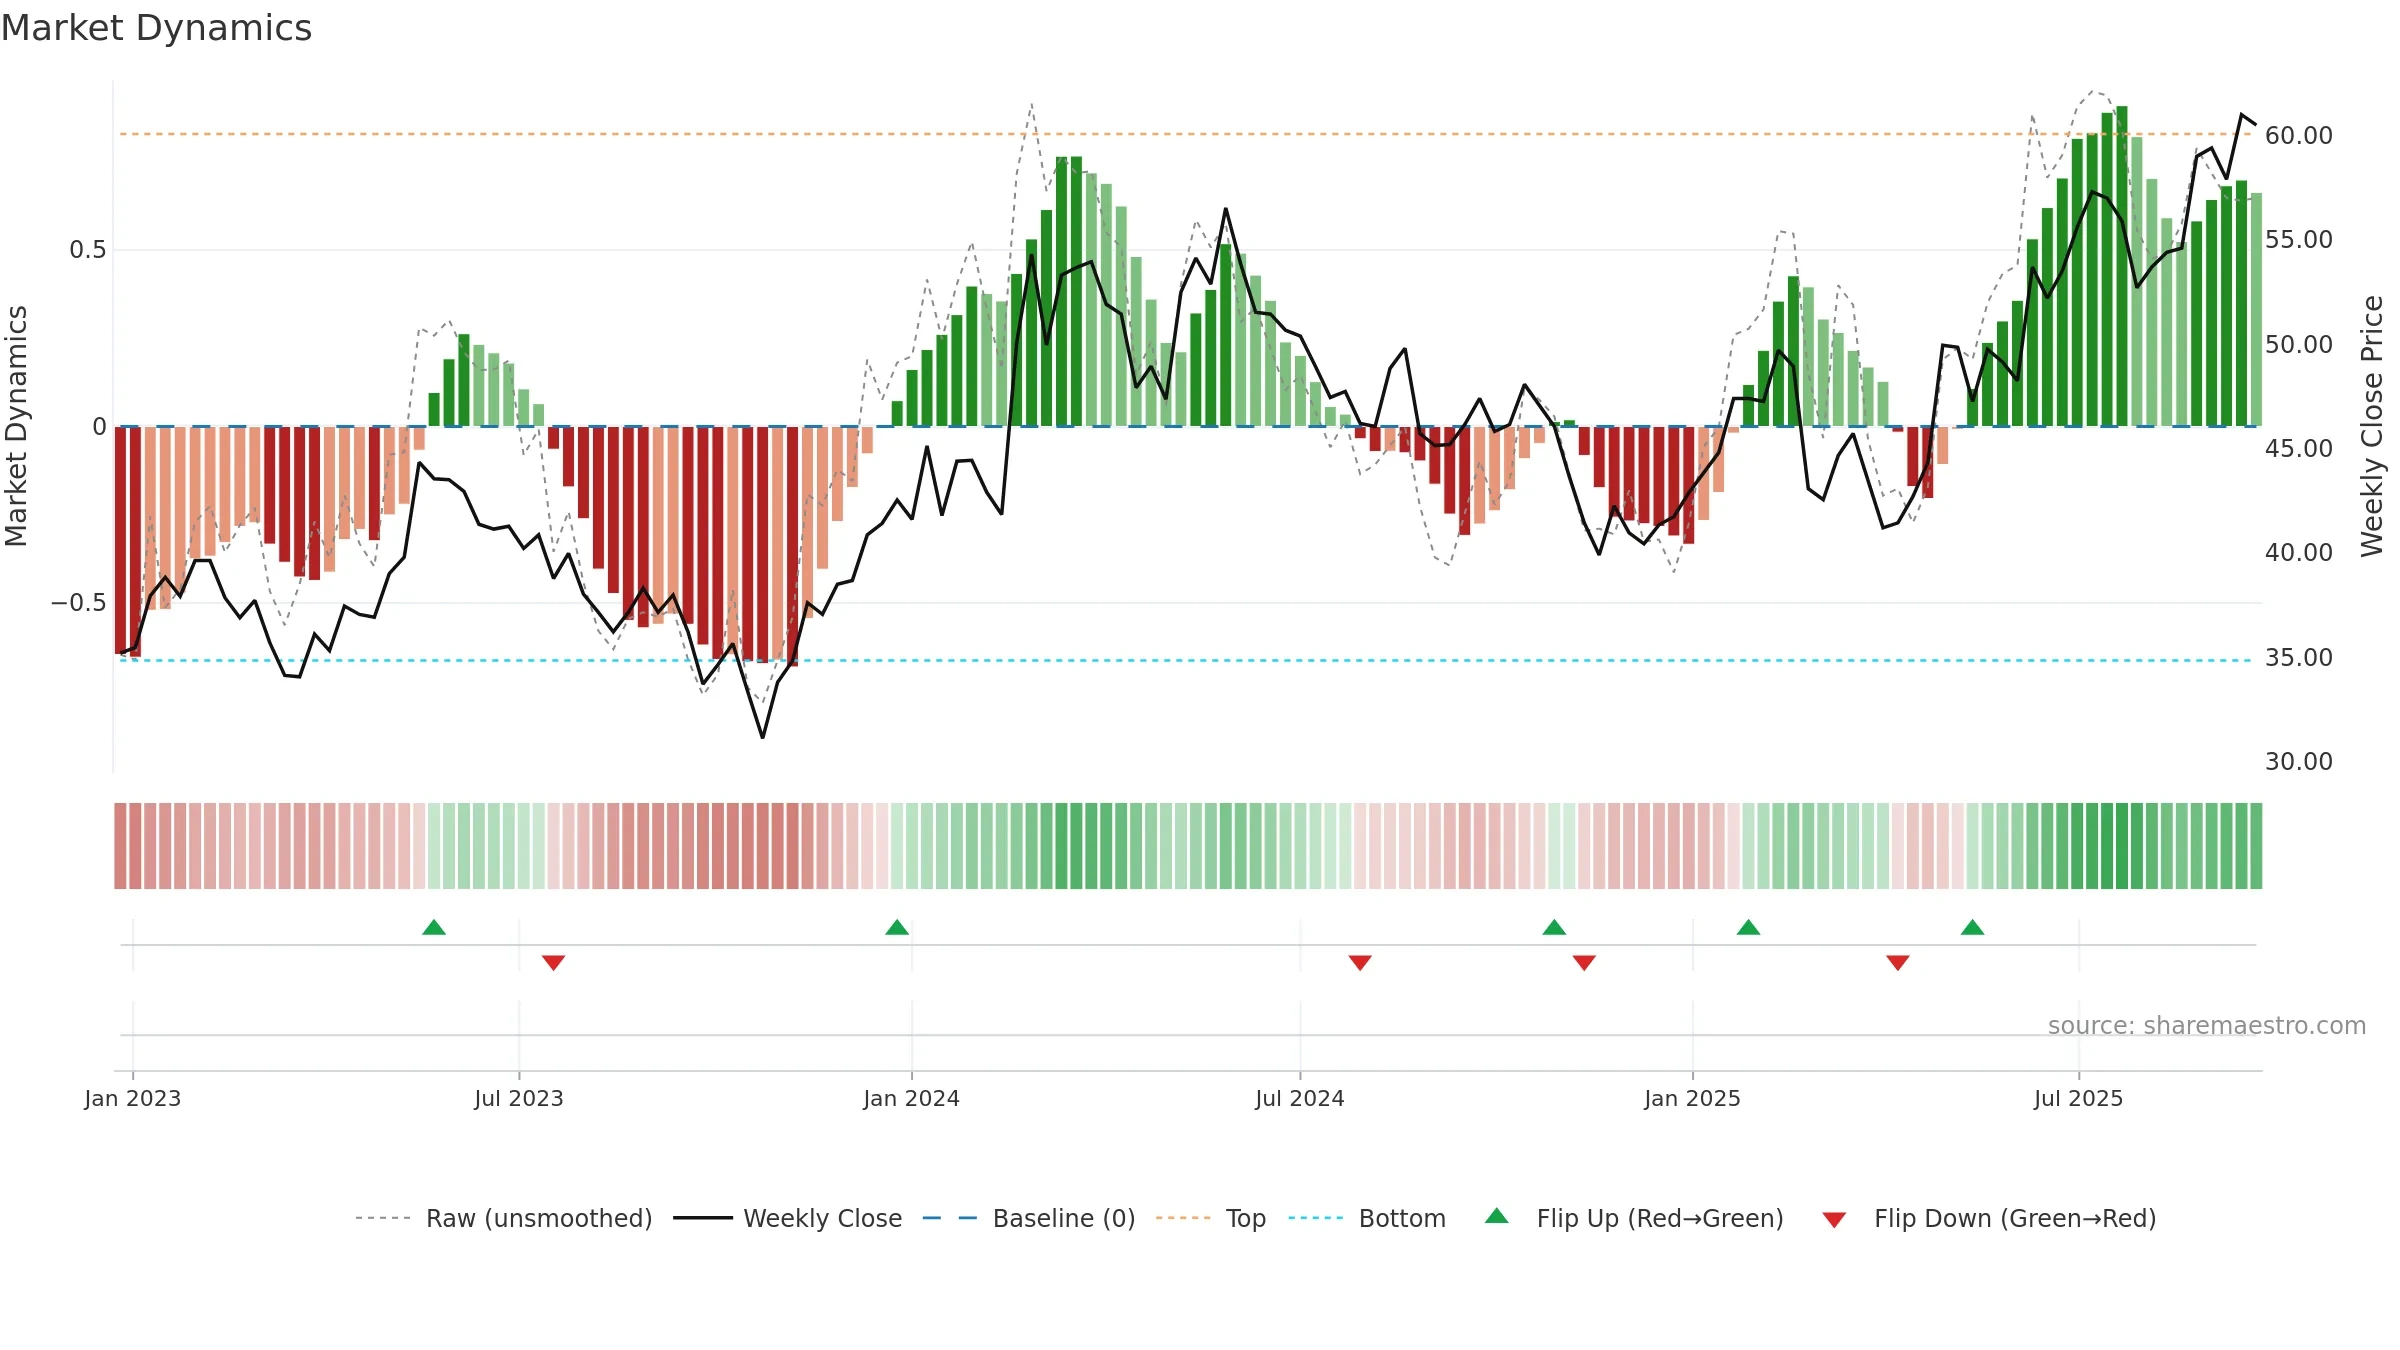Click the Top legend label
This screenshot has height=1350, width=2400.
coord(1246,1218)
